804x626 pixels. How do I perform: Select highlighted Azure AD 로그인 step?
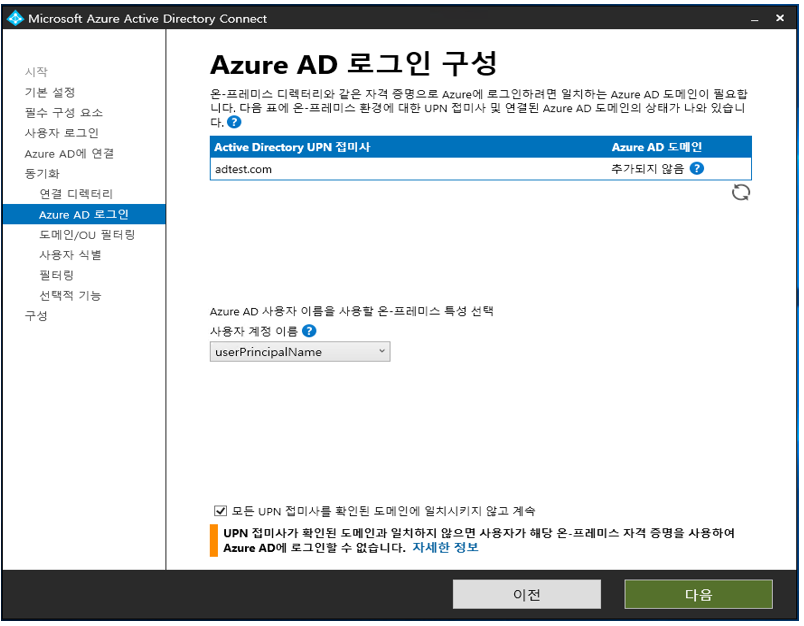coord(84,214)
